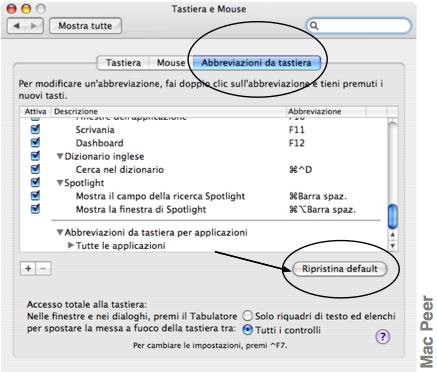
Task: Click the ⌘^D shortcut value
Action: tap(301, 170)
